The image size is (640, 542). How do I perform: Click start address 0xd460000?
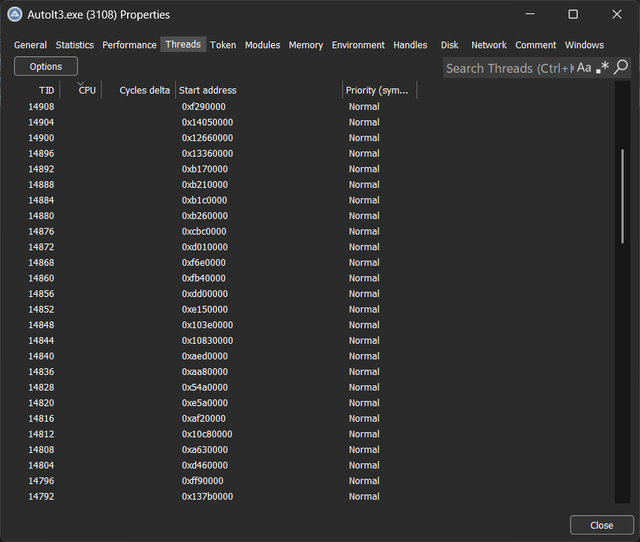point(204,465)
